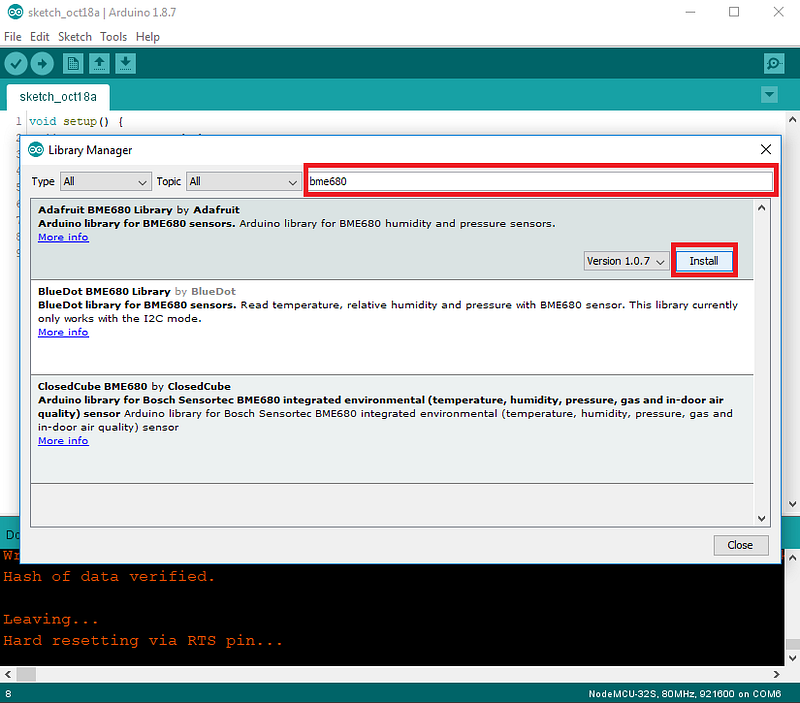Click the Close button in Library Manager
Screen dimensions: 800x703
coord(740,545)
